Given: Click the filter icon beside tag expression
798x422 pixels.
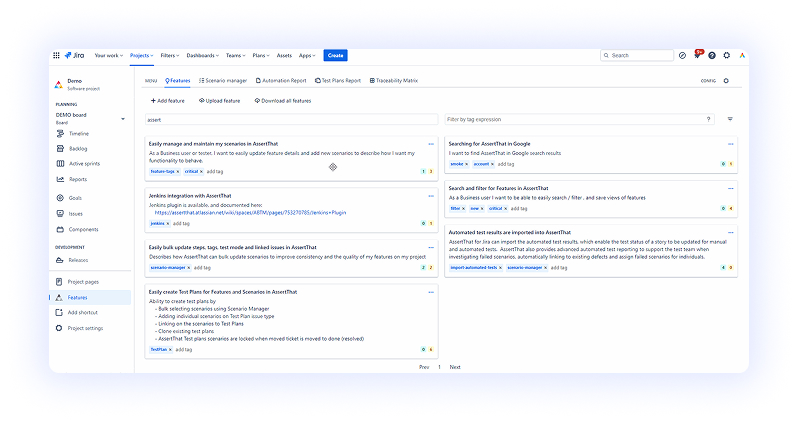Looking at the screenshot, I should coord(730,119).
